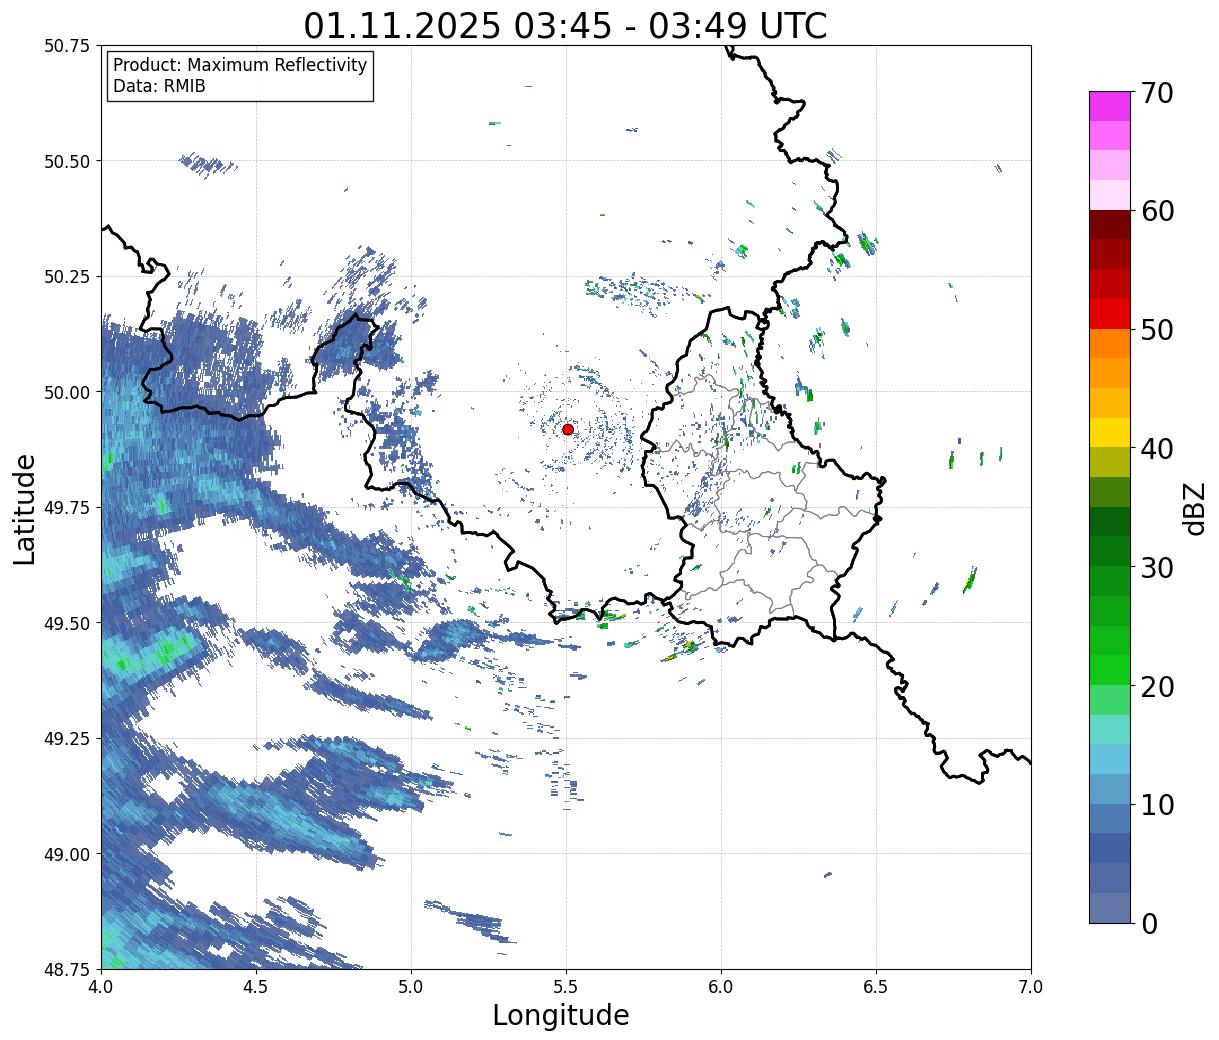
Task: Click the 'Longitude' x-axis label
Action: tap(561, 1015)
